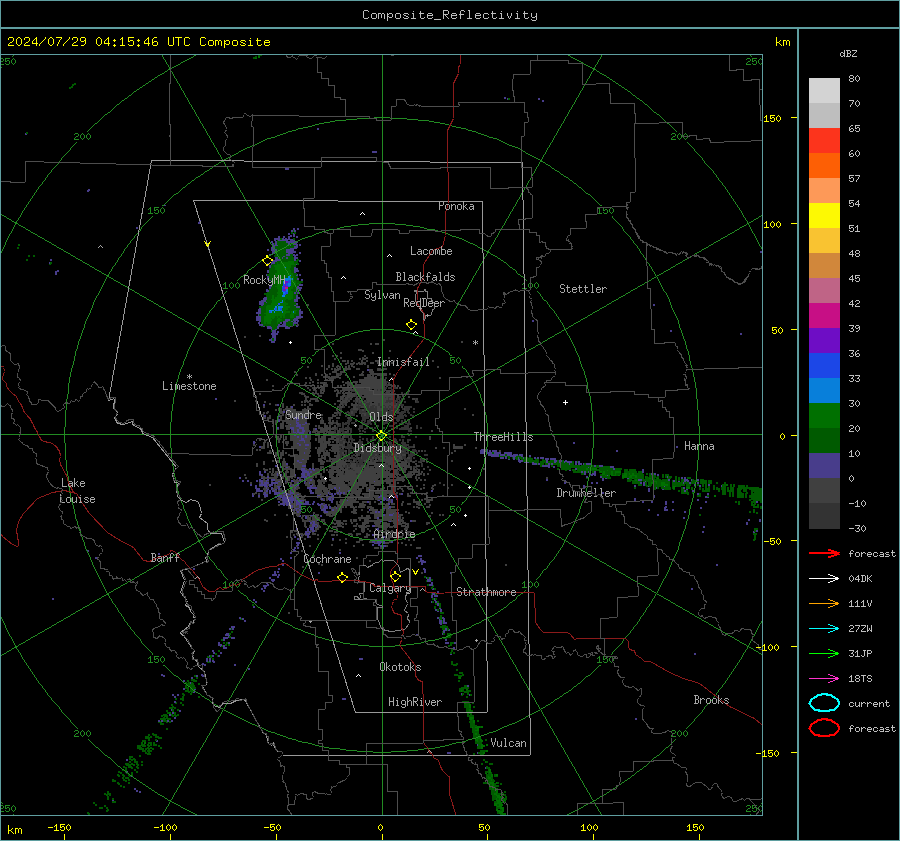This screenshot has height=841, width=900.
Task: Click the Sundre city label
Action: pyautogui.click(x=304, y=414)
